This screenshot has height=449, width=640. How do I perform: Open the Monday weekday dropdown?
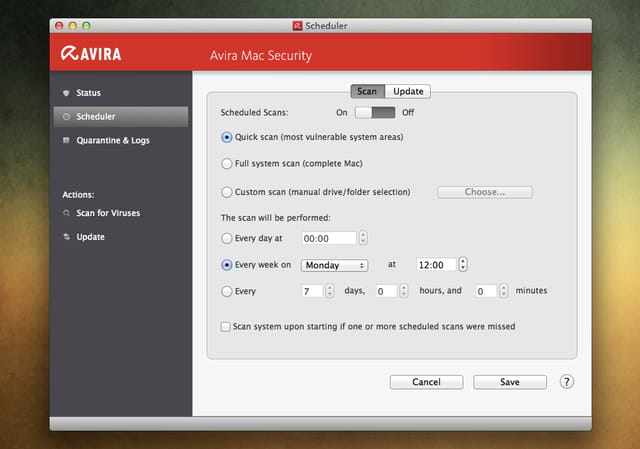click(x=334, y=265)
